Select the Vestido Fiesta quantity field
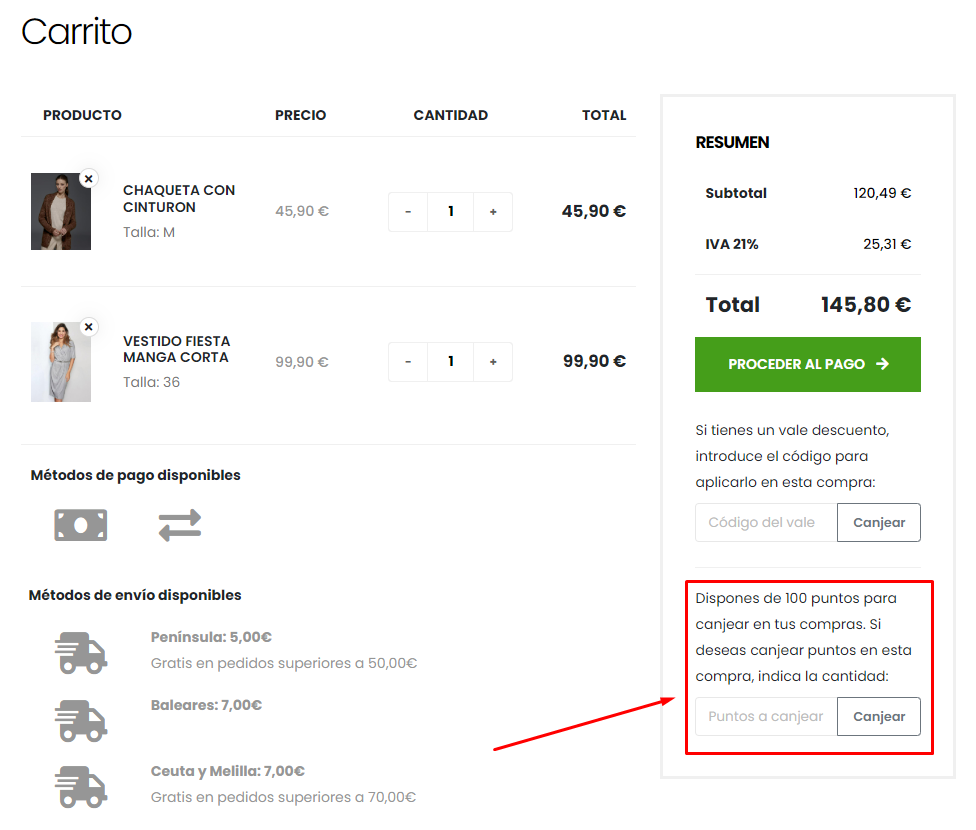 tap(451, 362)
